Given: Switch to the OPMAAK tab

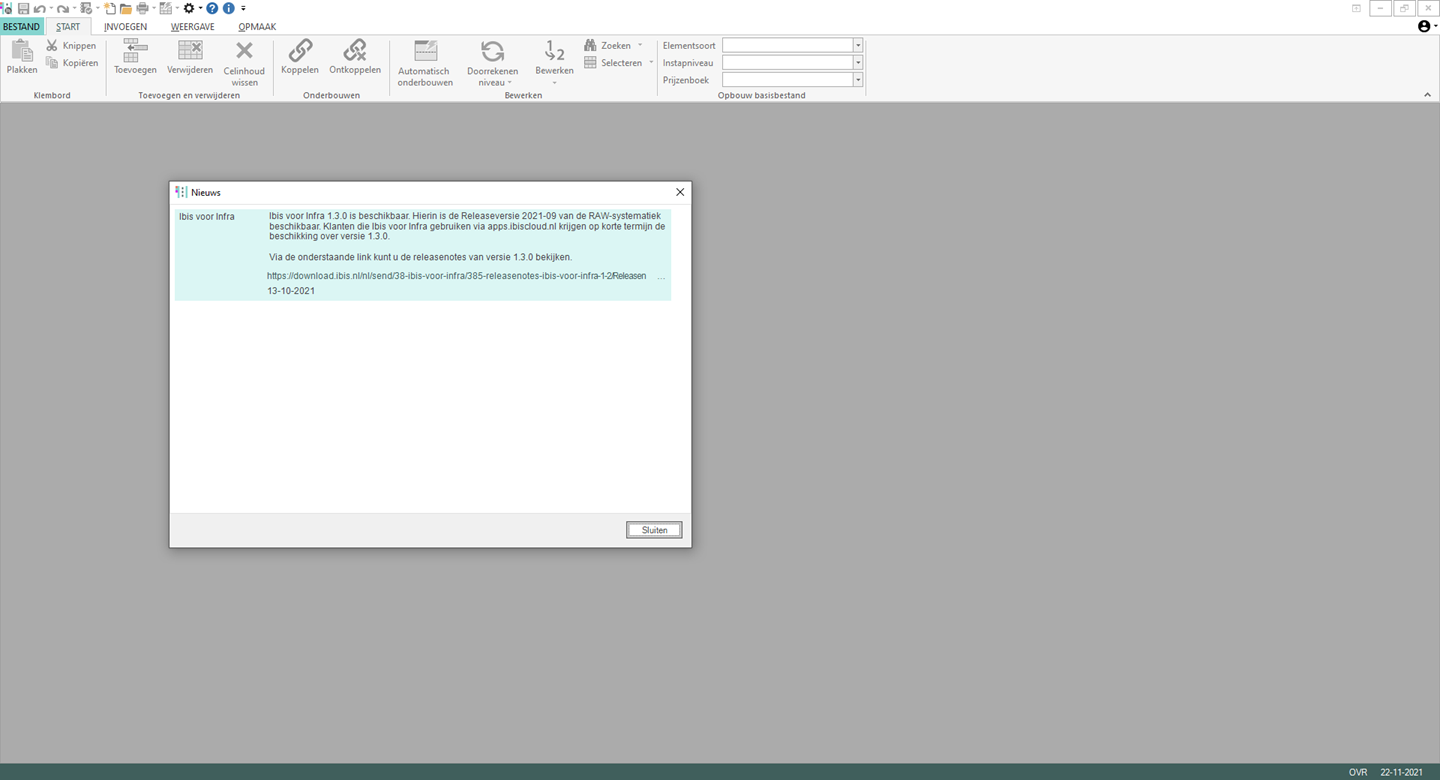Looking at the screenshot, I should click(257, 27).
